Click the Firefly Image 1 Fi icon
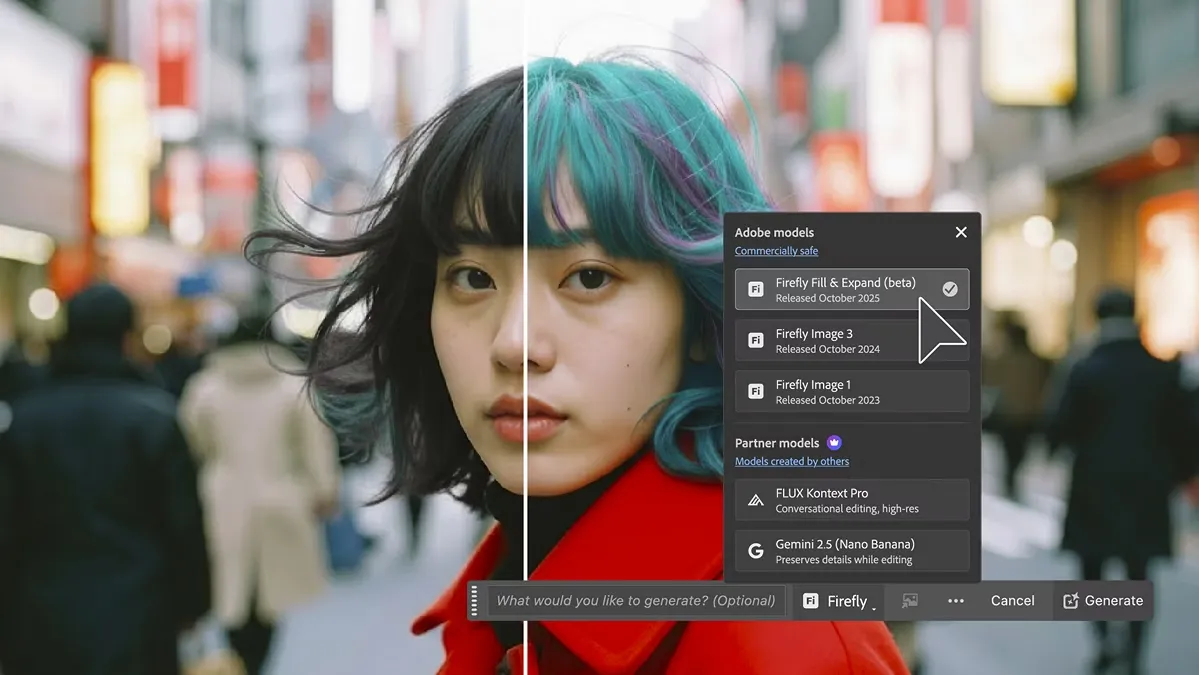Viewport: 1199px width, 675px height. (x=756, y=392)
